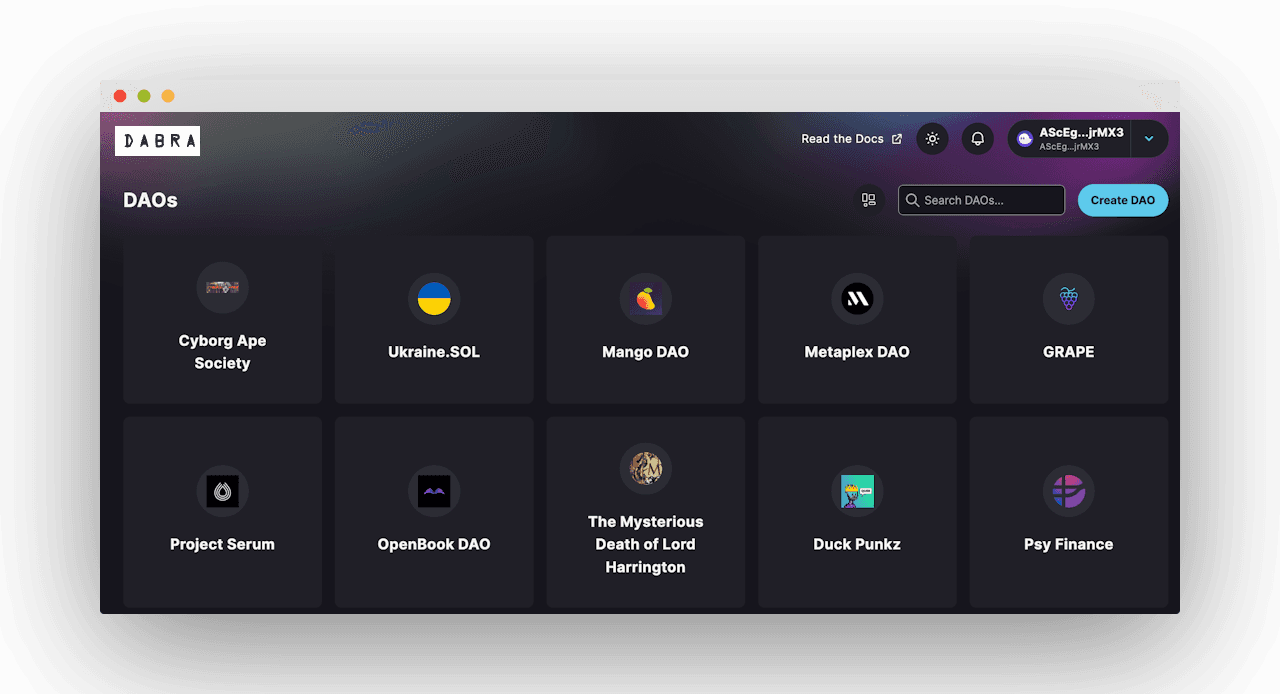
Task: Click the Metaplex DAO logo icon
Action: point(857,298)
